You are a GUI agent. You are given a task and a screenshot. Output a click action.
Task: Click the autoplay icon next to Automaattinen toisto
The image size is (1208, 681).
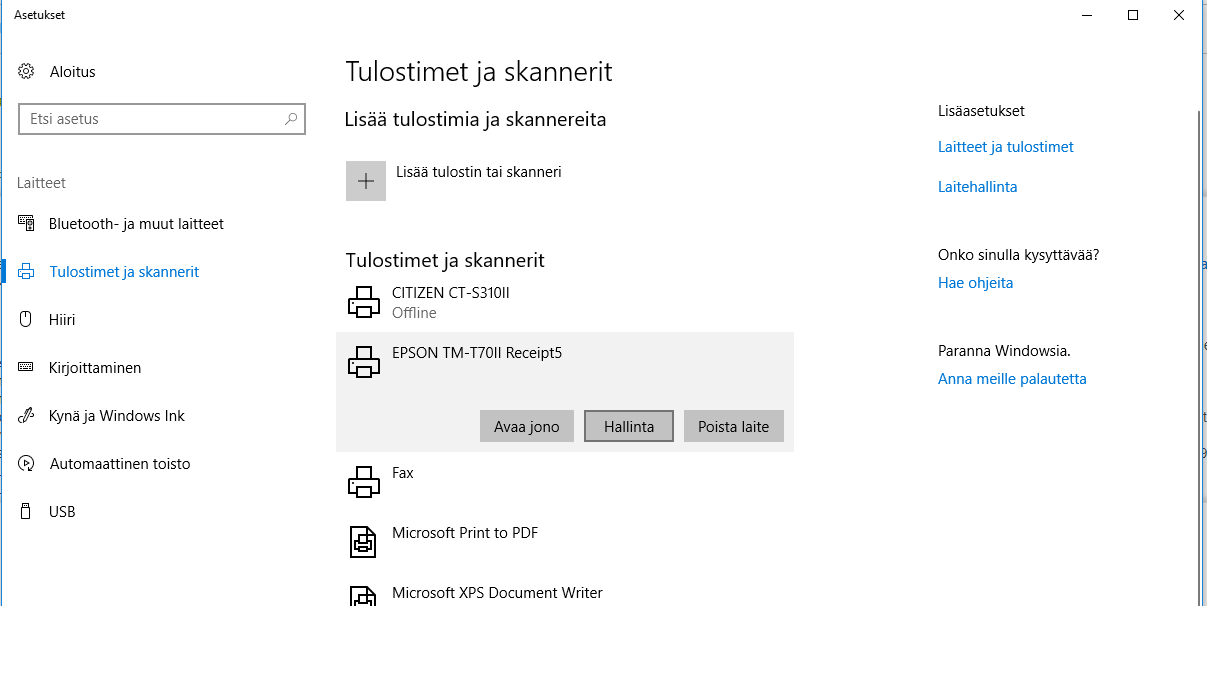(x=27, y=464)
